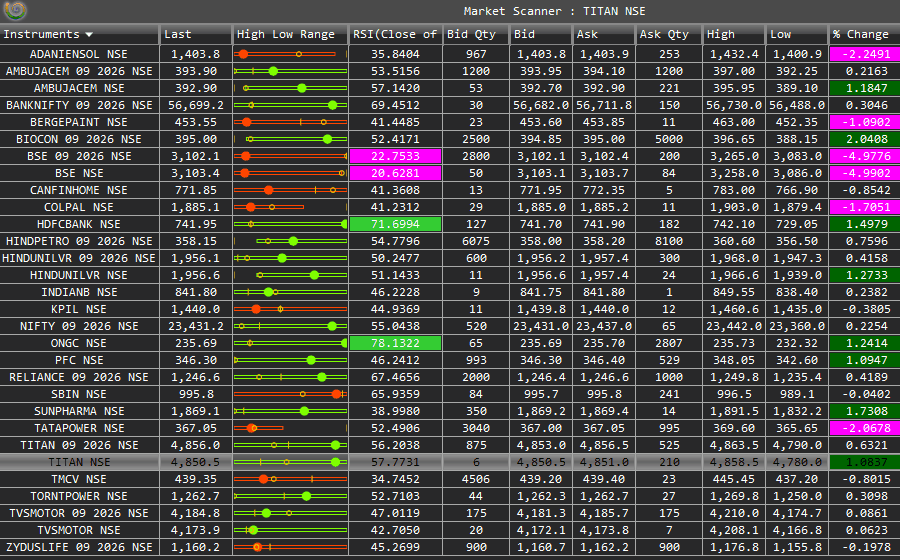Select the SBIN NSE instrument
The width and height of the screenshot is (900, 560).
(x=79, y=394)
